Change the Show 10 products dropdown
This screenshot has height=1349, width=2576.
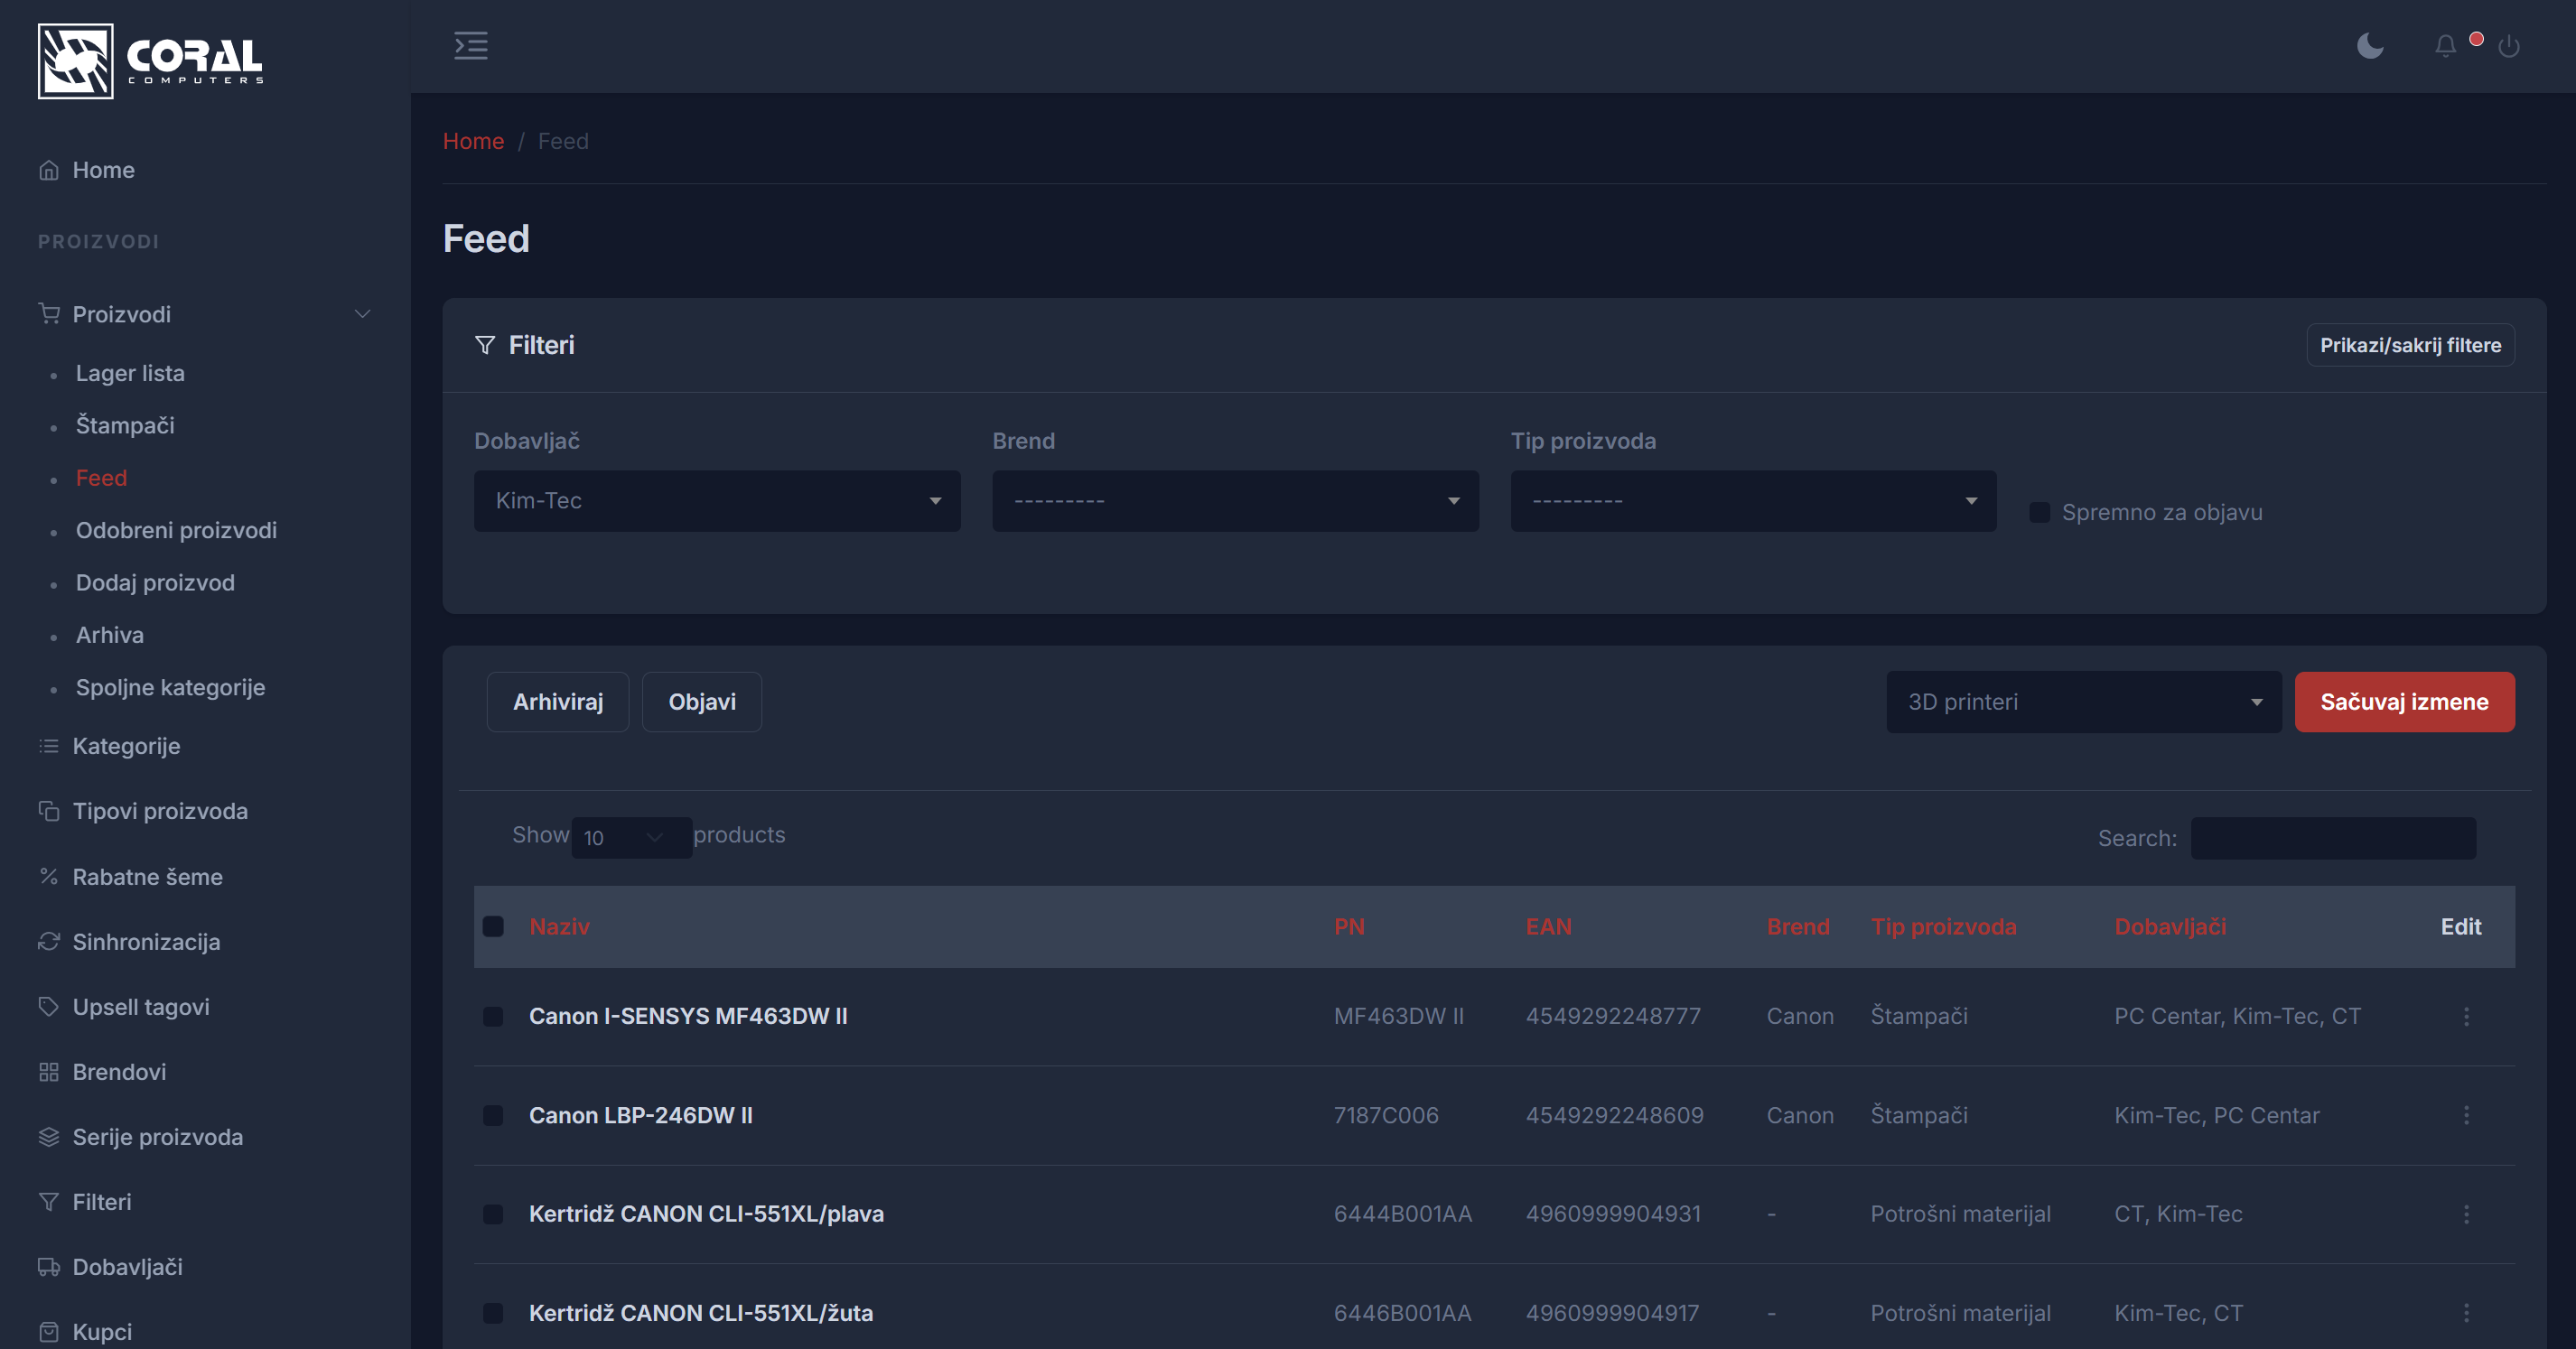[x=630, y=837]
